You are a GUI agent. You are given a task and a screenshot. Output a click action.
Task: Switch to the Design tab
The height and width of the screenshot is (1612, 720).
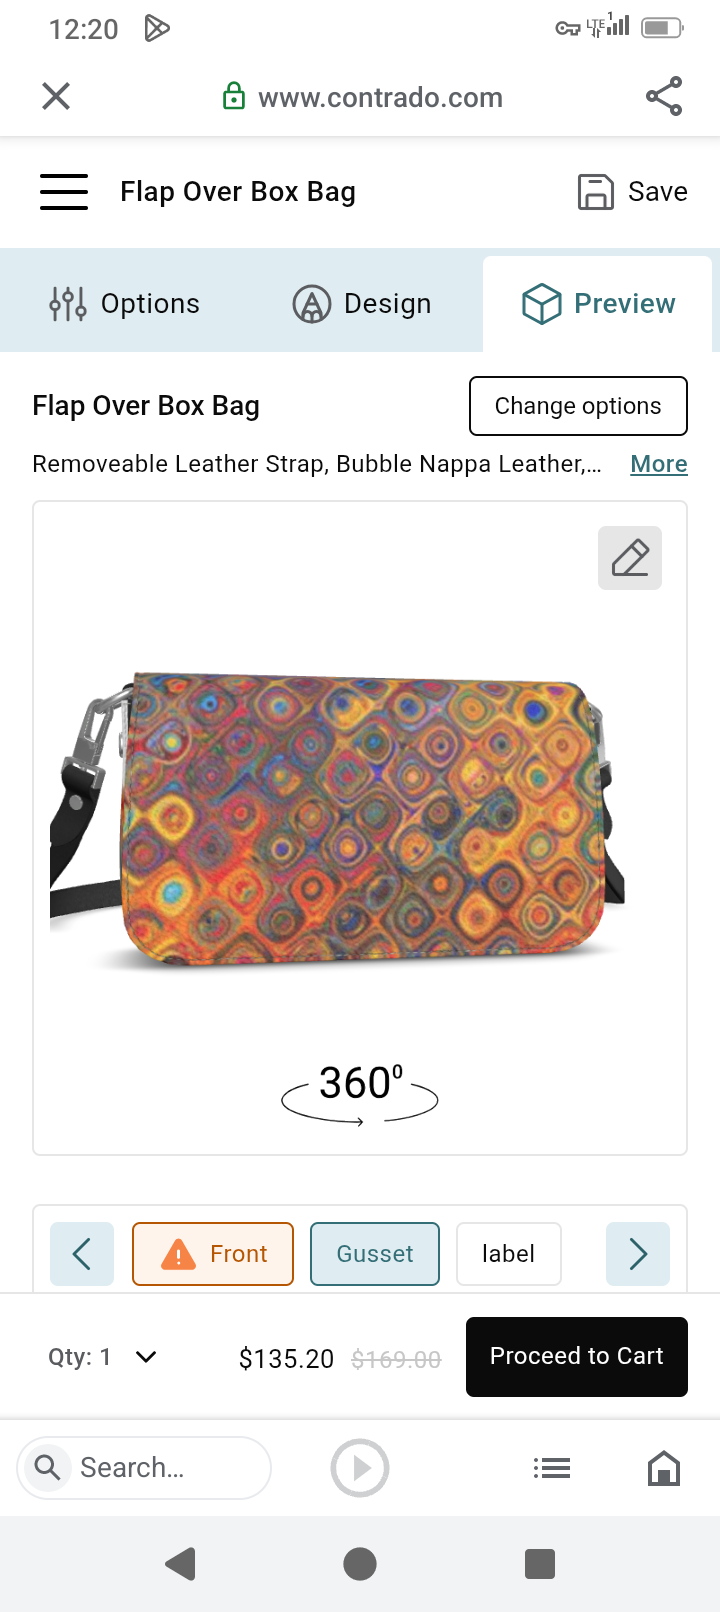(x=362, y=304)
